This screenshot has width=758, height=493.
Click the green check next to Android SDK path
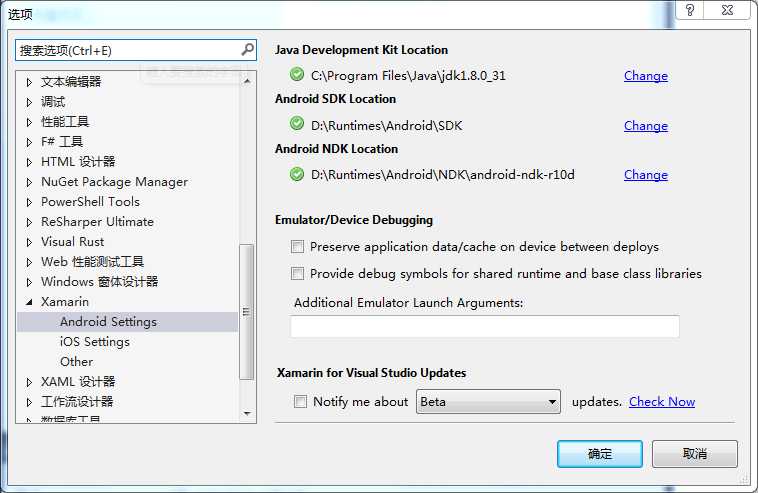pyautogui.click(x=296, y=124)
